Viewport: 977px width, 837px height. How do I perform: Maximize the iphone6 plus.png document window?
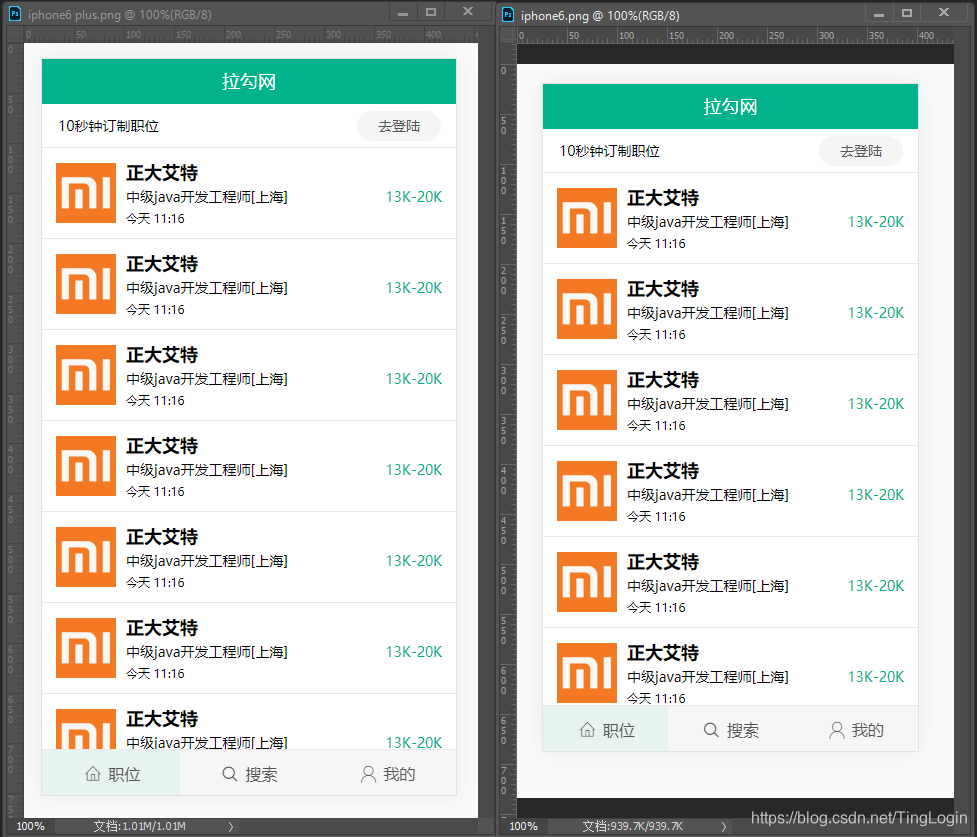coord(431,12)
